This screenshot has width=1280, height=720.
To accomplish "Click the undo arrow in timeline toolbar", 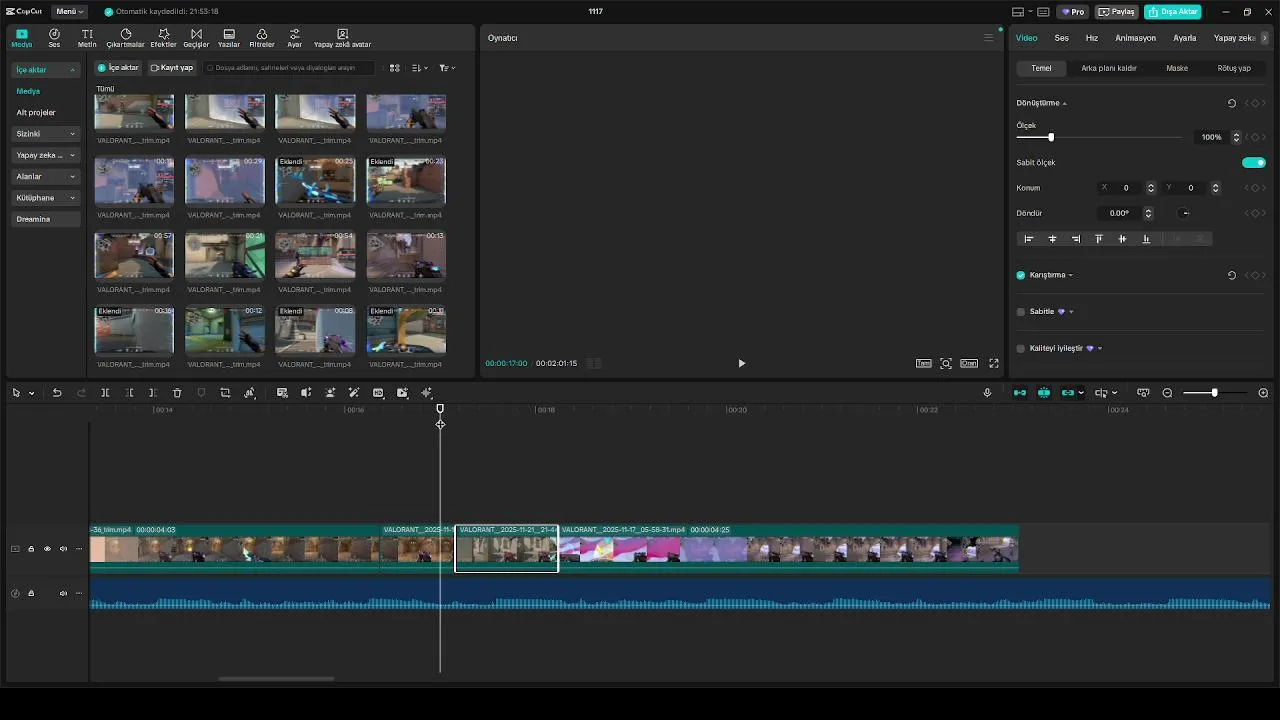I will [57, 393].
